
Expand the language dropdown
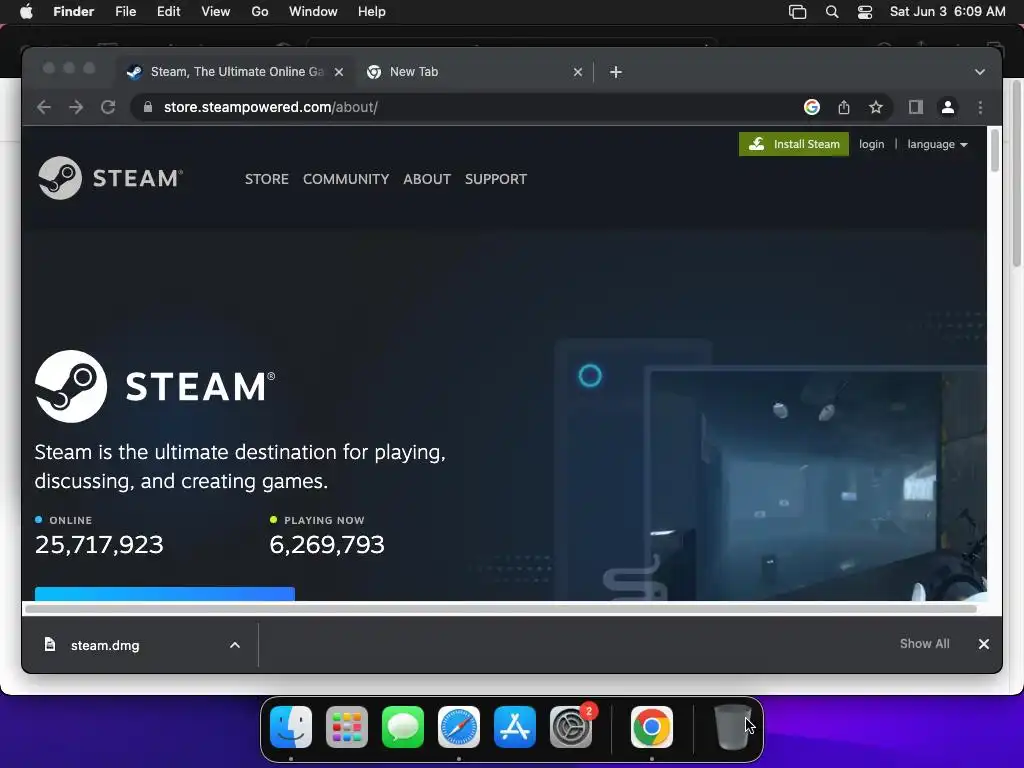tap(937, 144)
